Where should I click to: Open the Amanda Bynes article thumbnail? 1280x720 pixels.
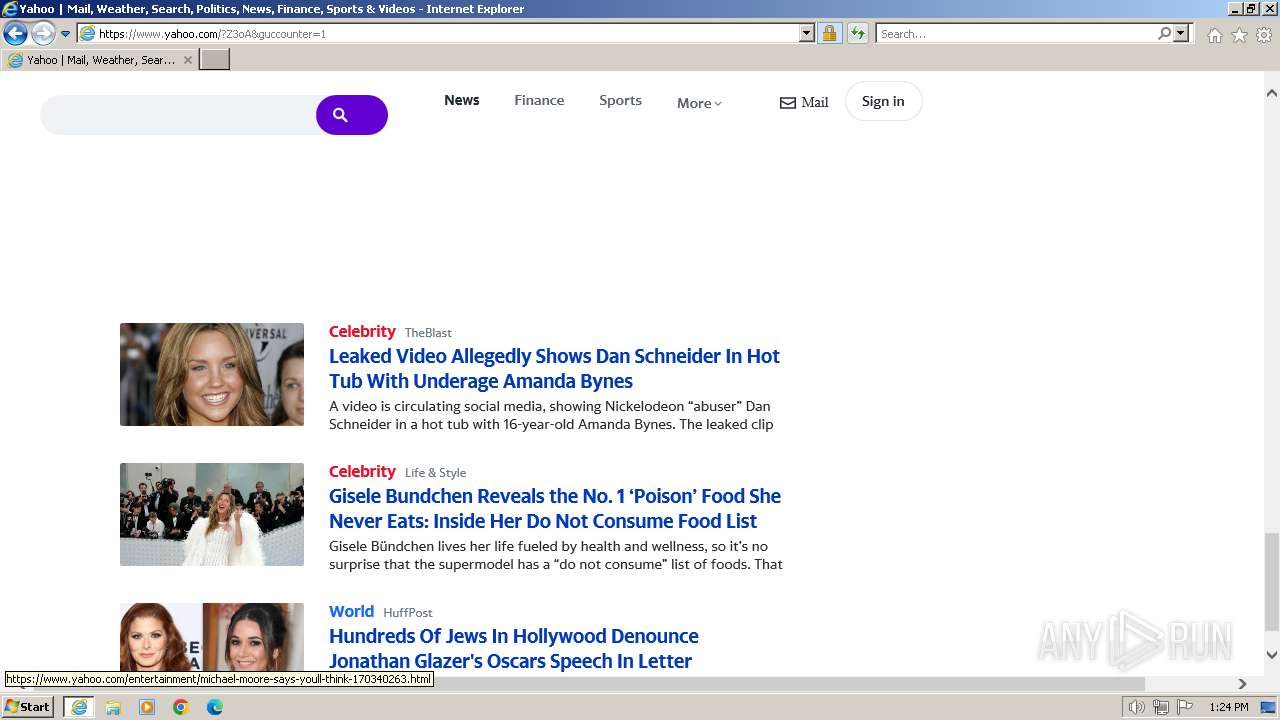coord(212,374)
